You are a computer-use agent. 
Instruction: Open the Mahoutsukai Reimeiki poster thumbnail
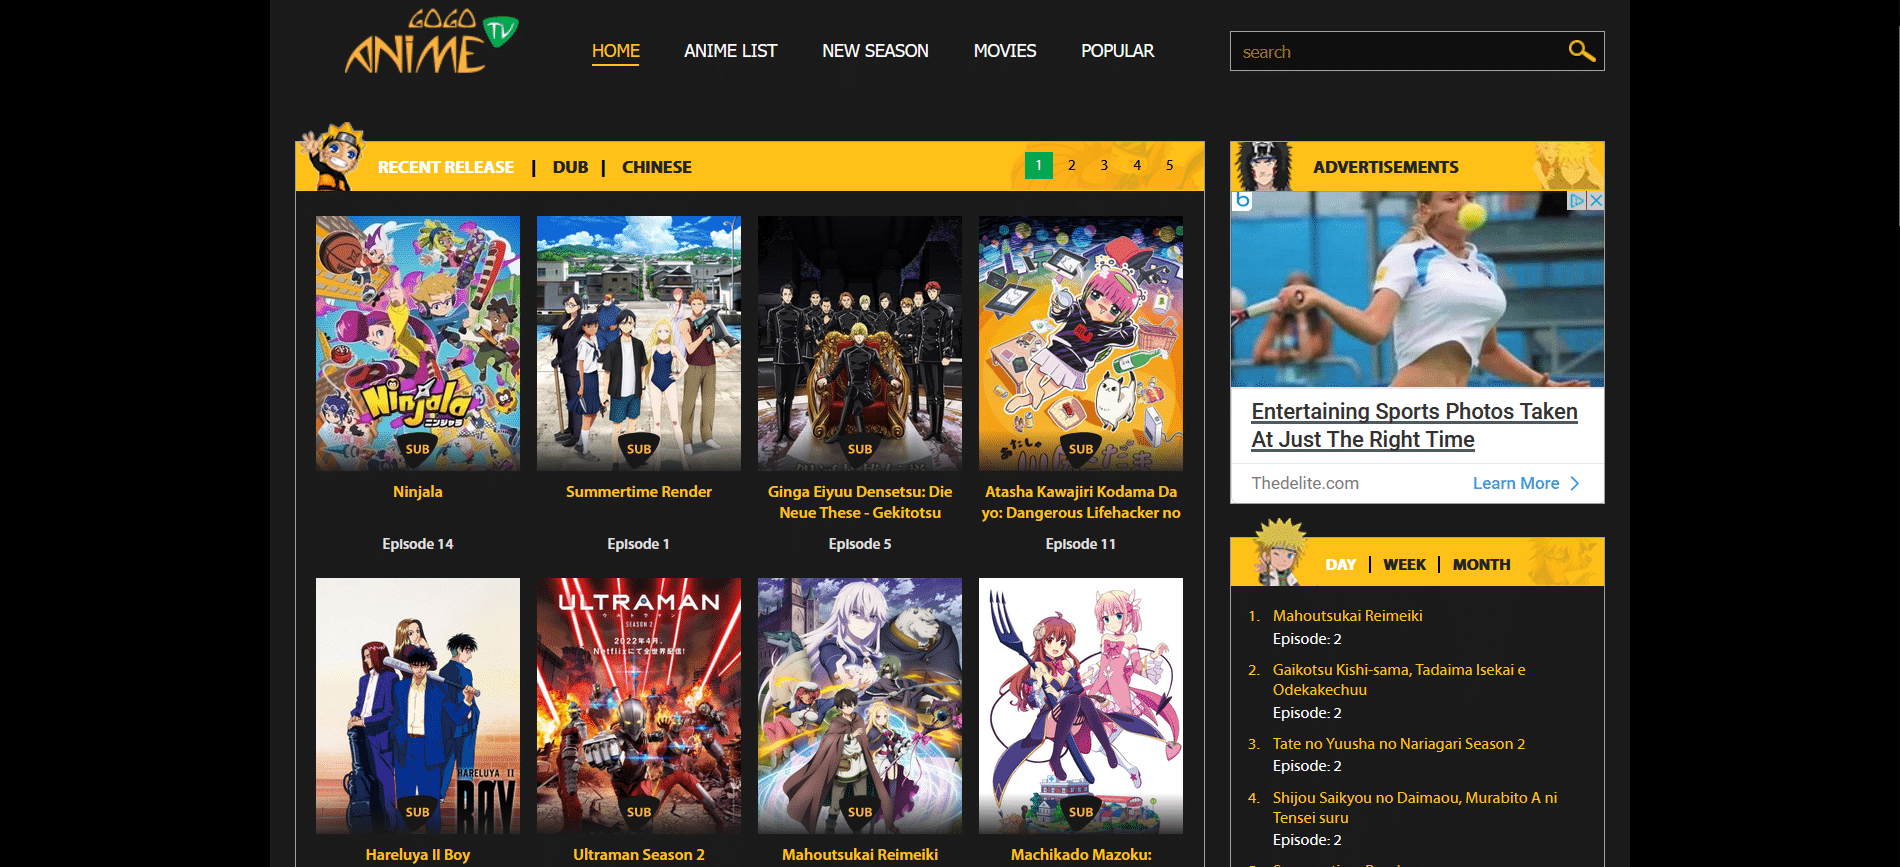tap(860, 705)
